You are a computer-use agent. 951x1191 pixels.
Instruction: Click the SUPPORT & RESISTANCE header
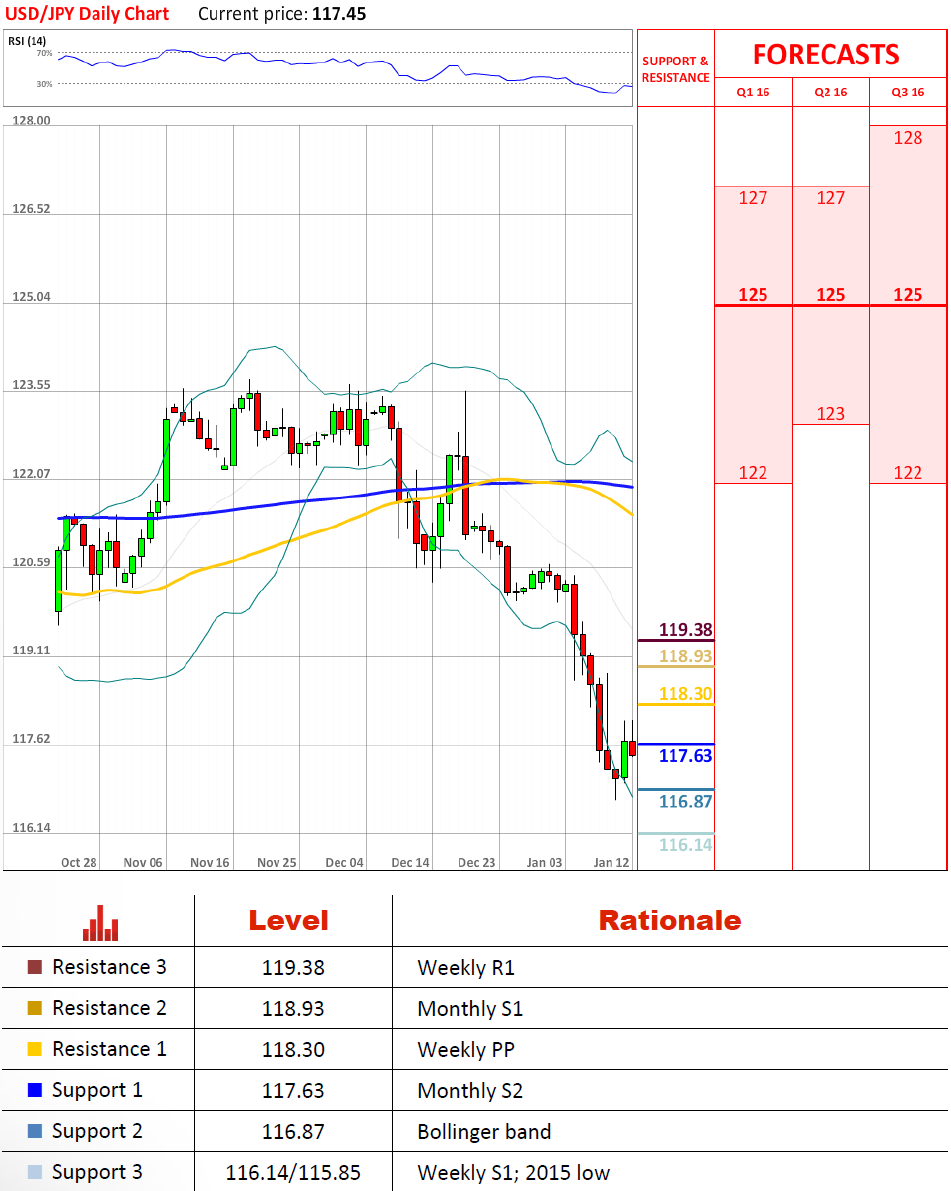[x=675, y=69]
